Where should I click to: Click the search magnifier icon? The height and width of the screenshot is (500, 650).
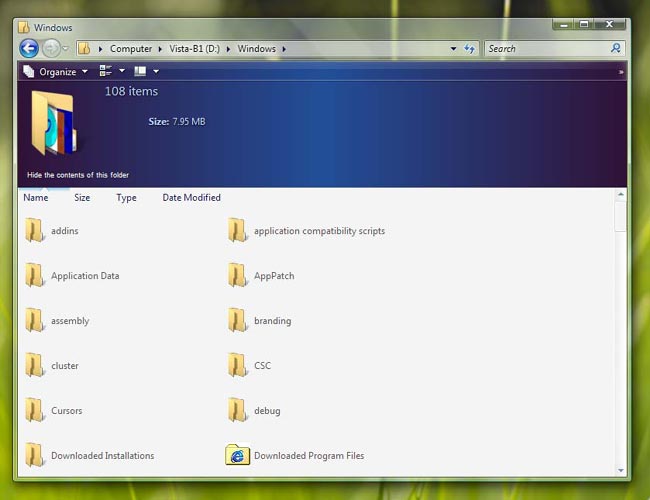(616, 48)
